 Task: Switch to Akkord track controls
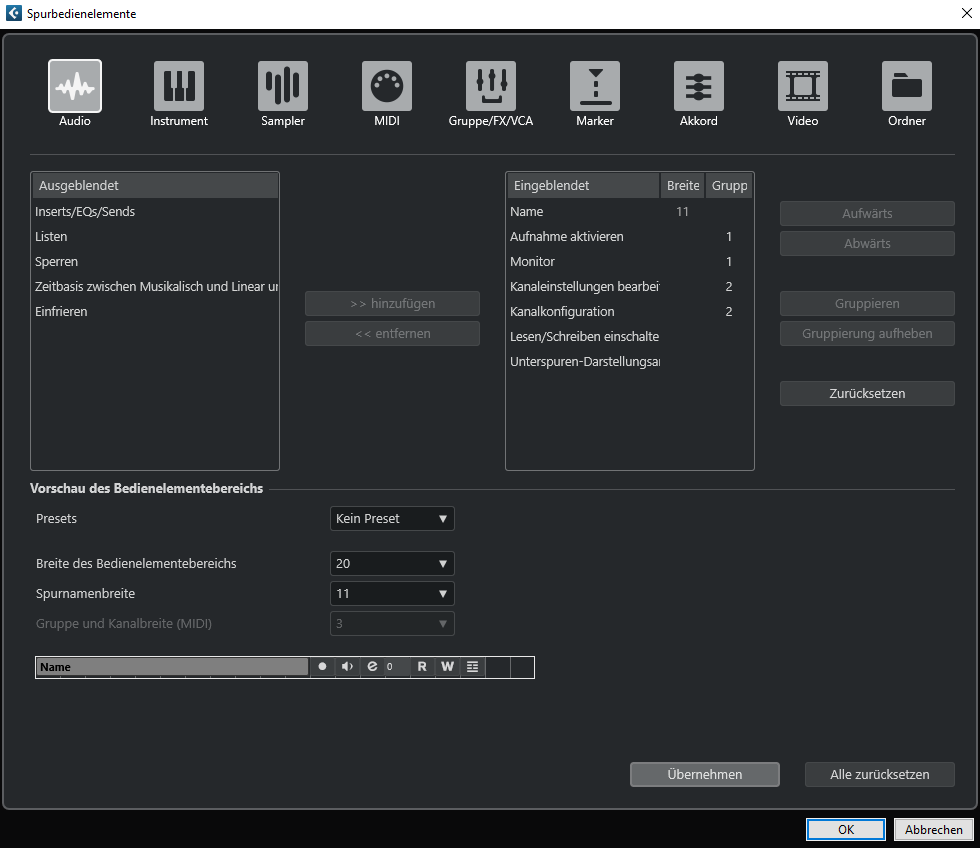point(699,87)
